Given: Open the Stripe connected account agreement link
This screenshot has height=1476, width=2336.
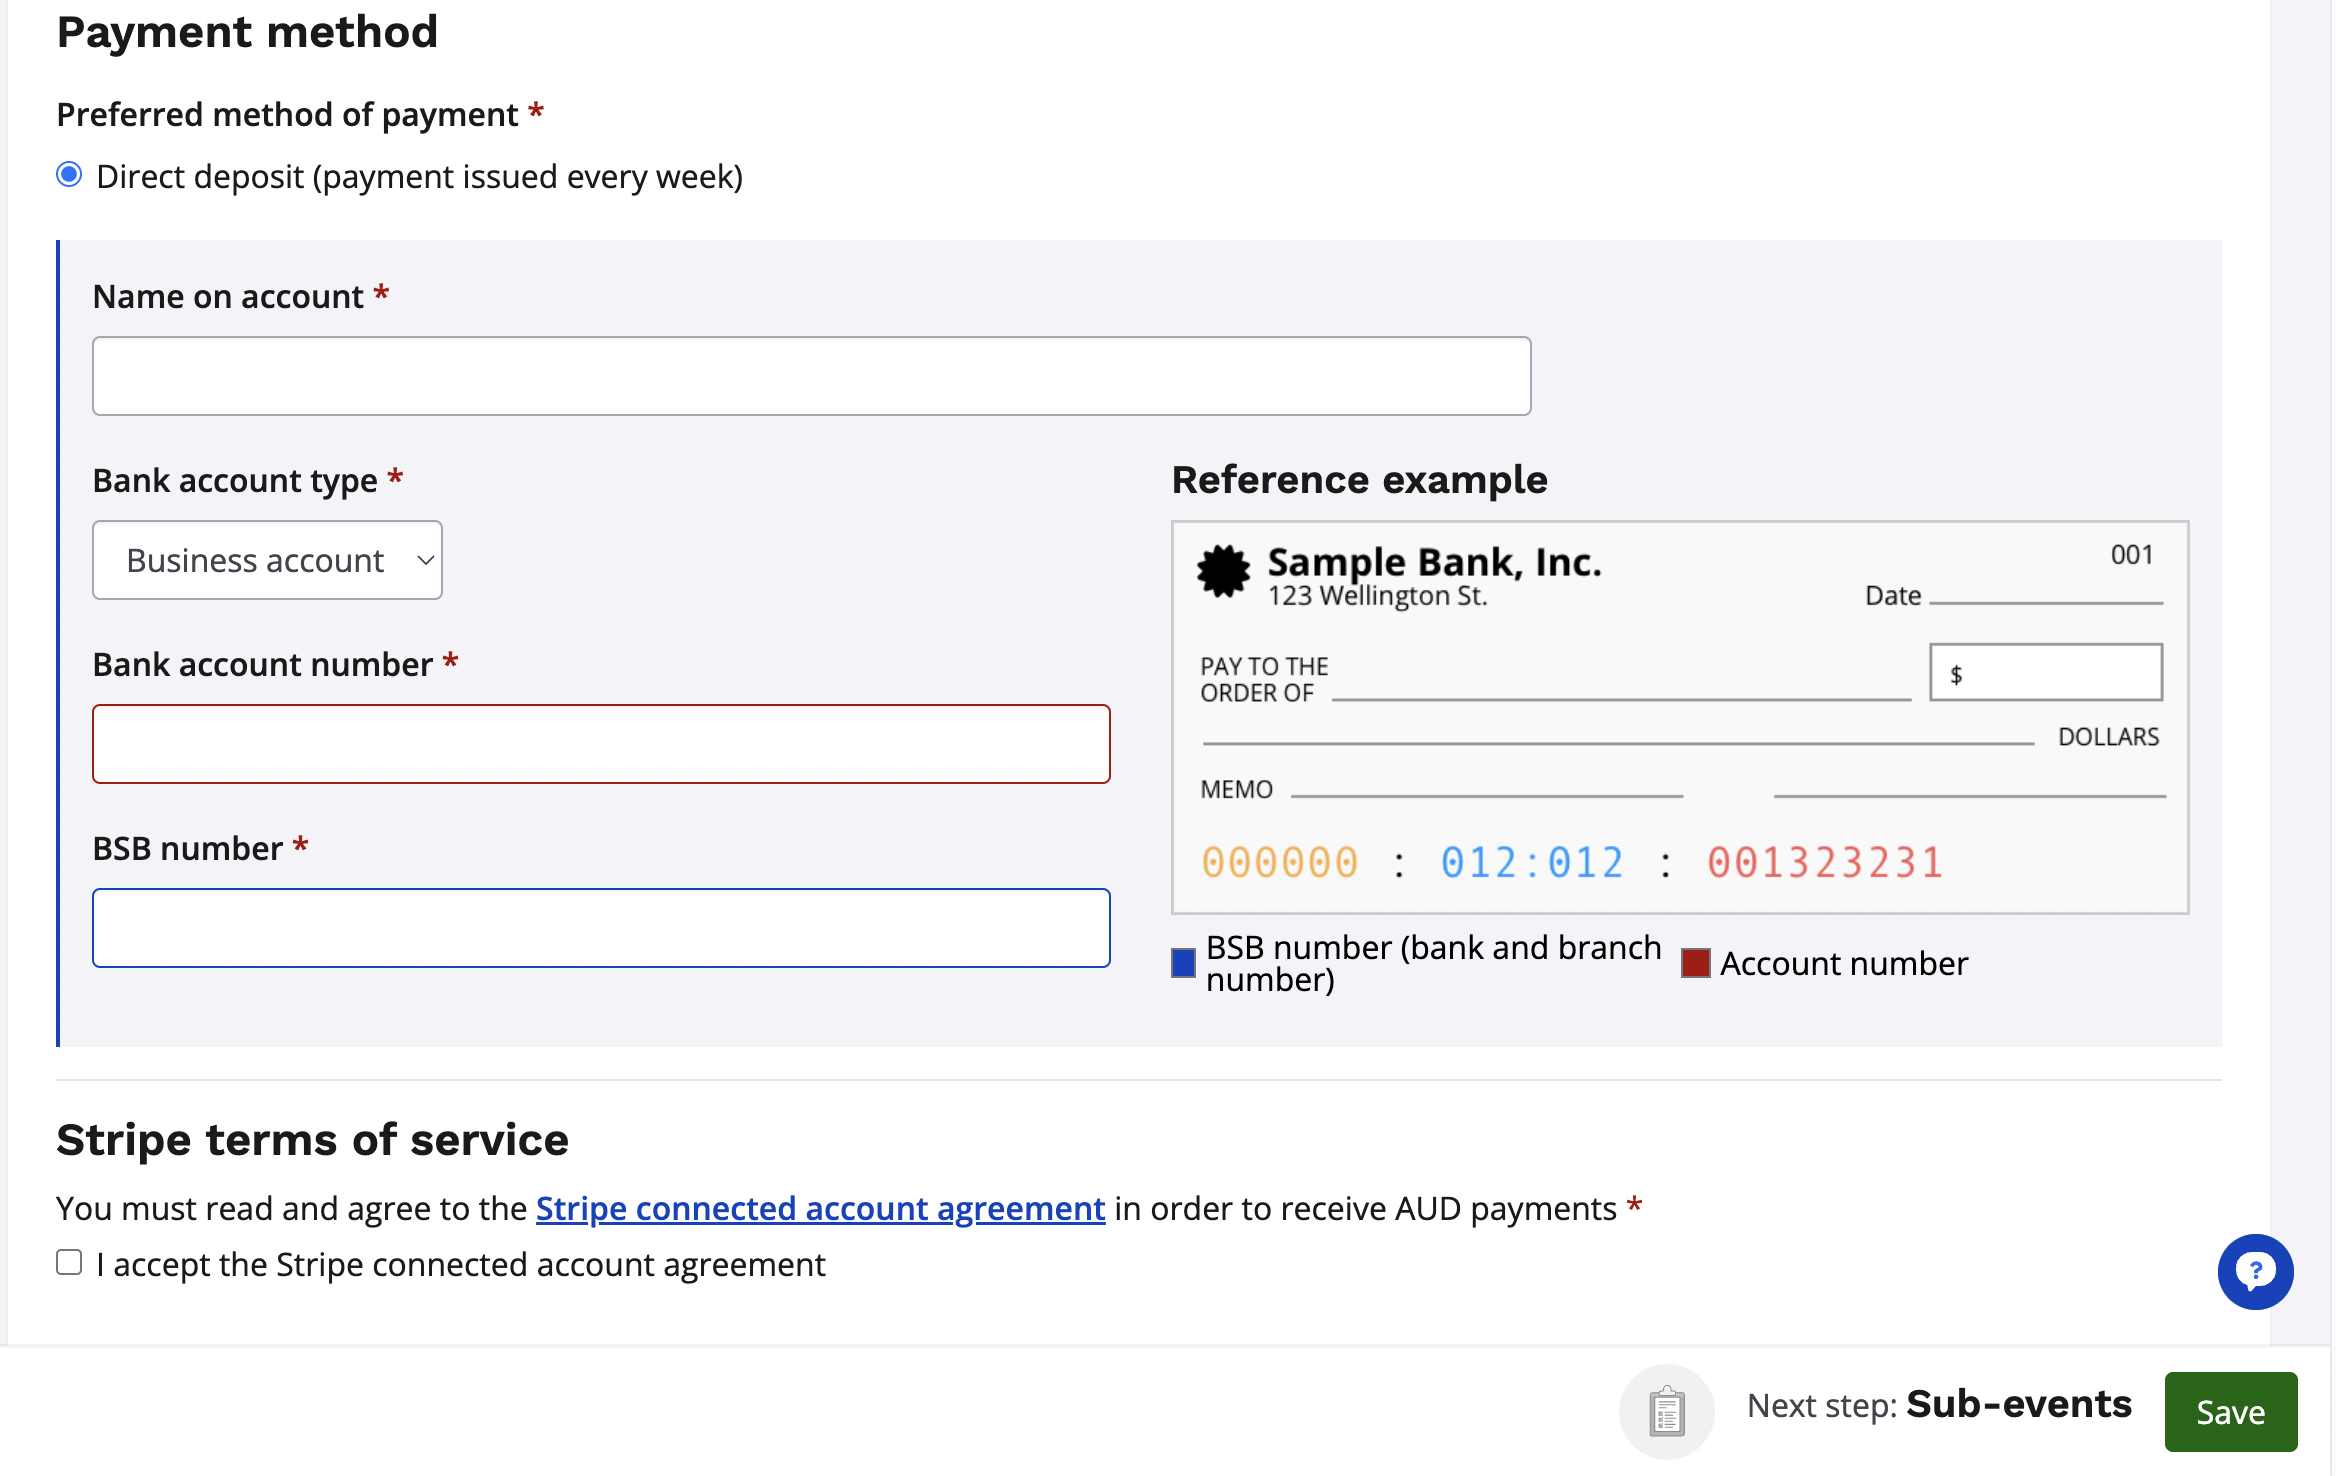Looking at the screenshot, I should coord(820,1208).
